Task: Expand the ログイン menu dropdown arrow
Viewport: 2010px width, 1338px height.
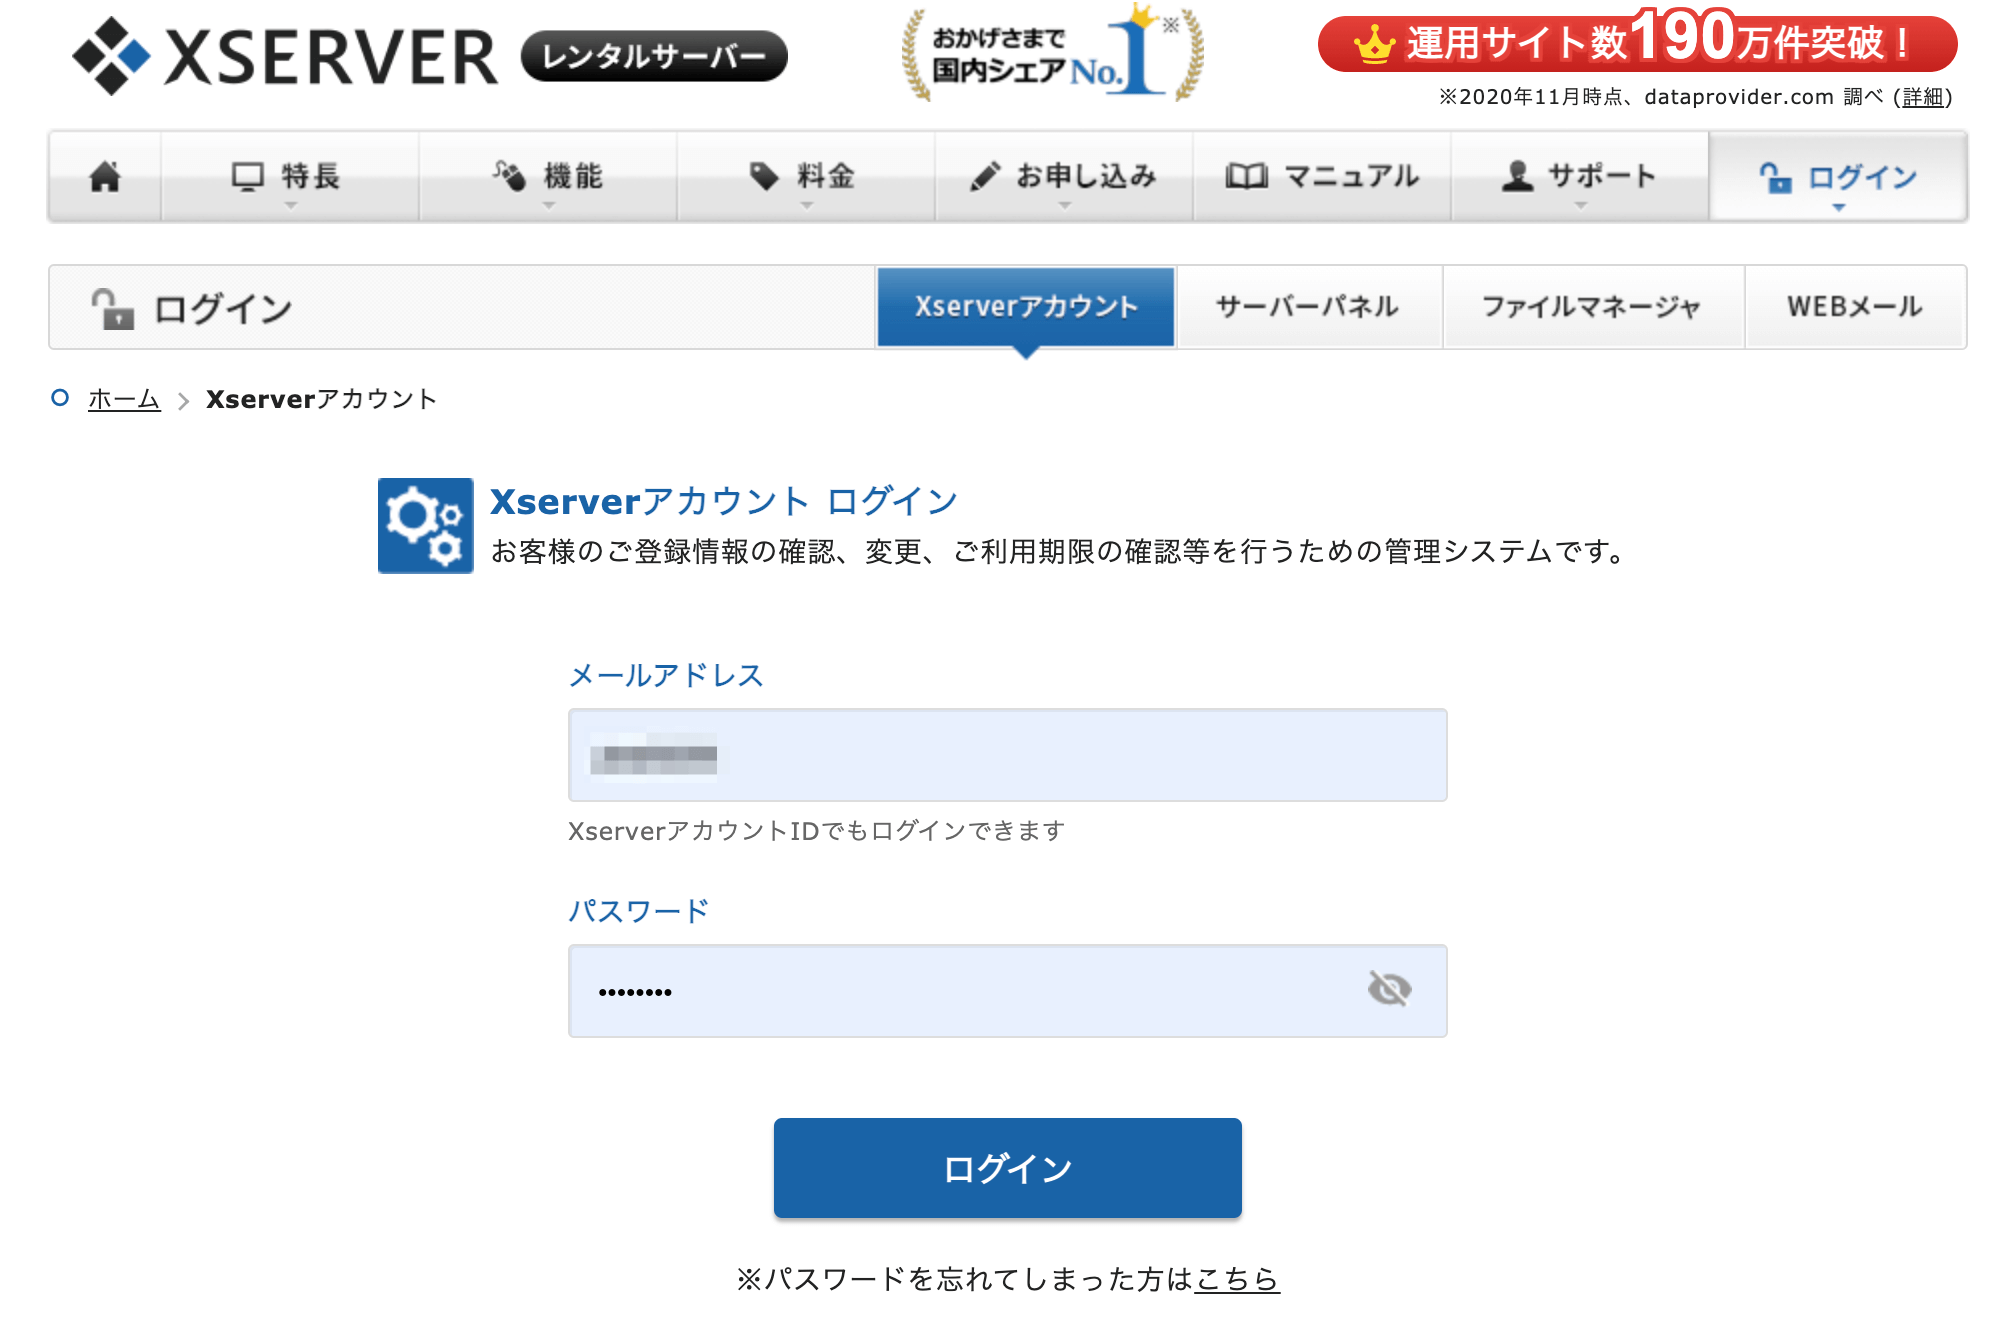Action: pyautogui.click(x=1839, y=207)
